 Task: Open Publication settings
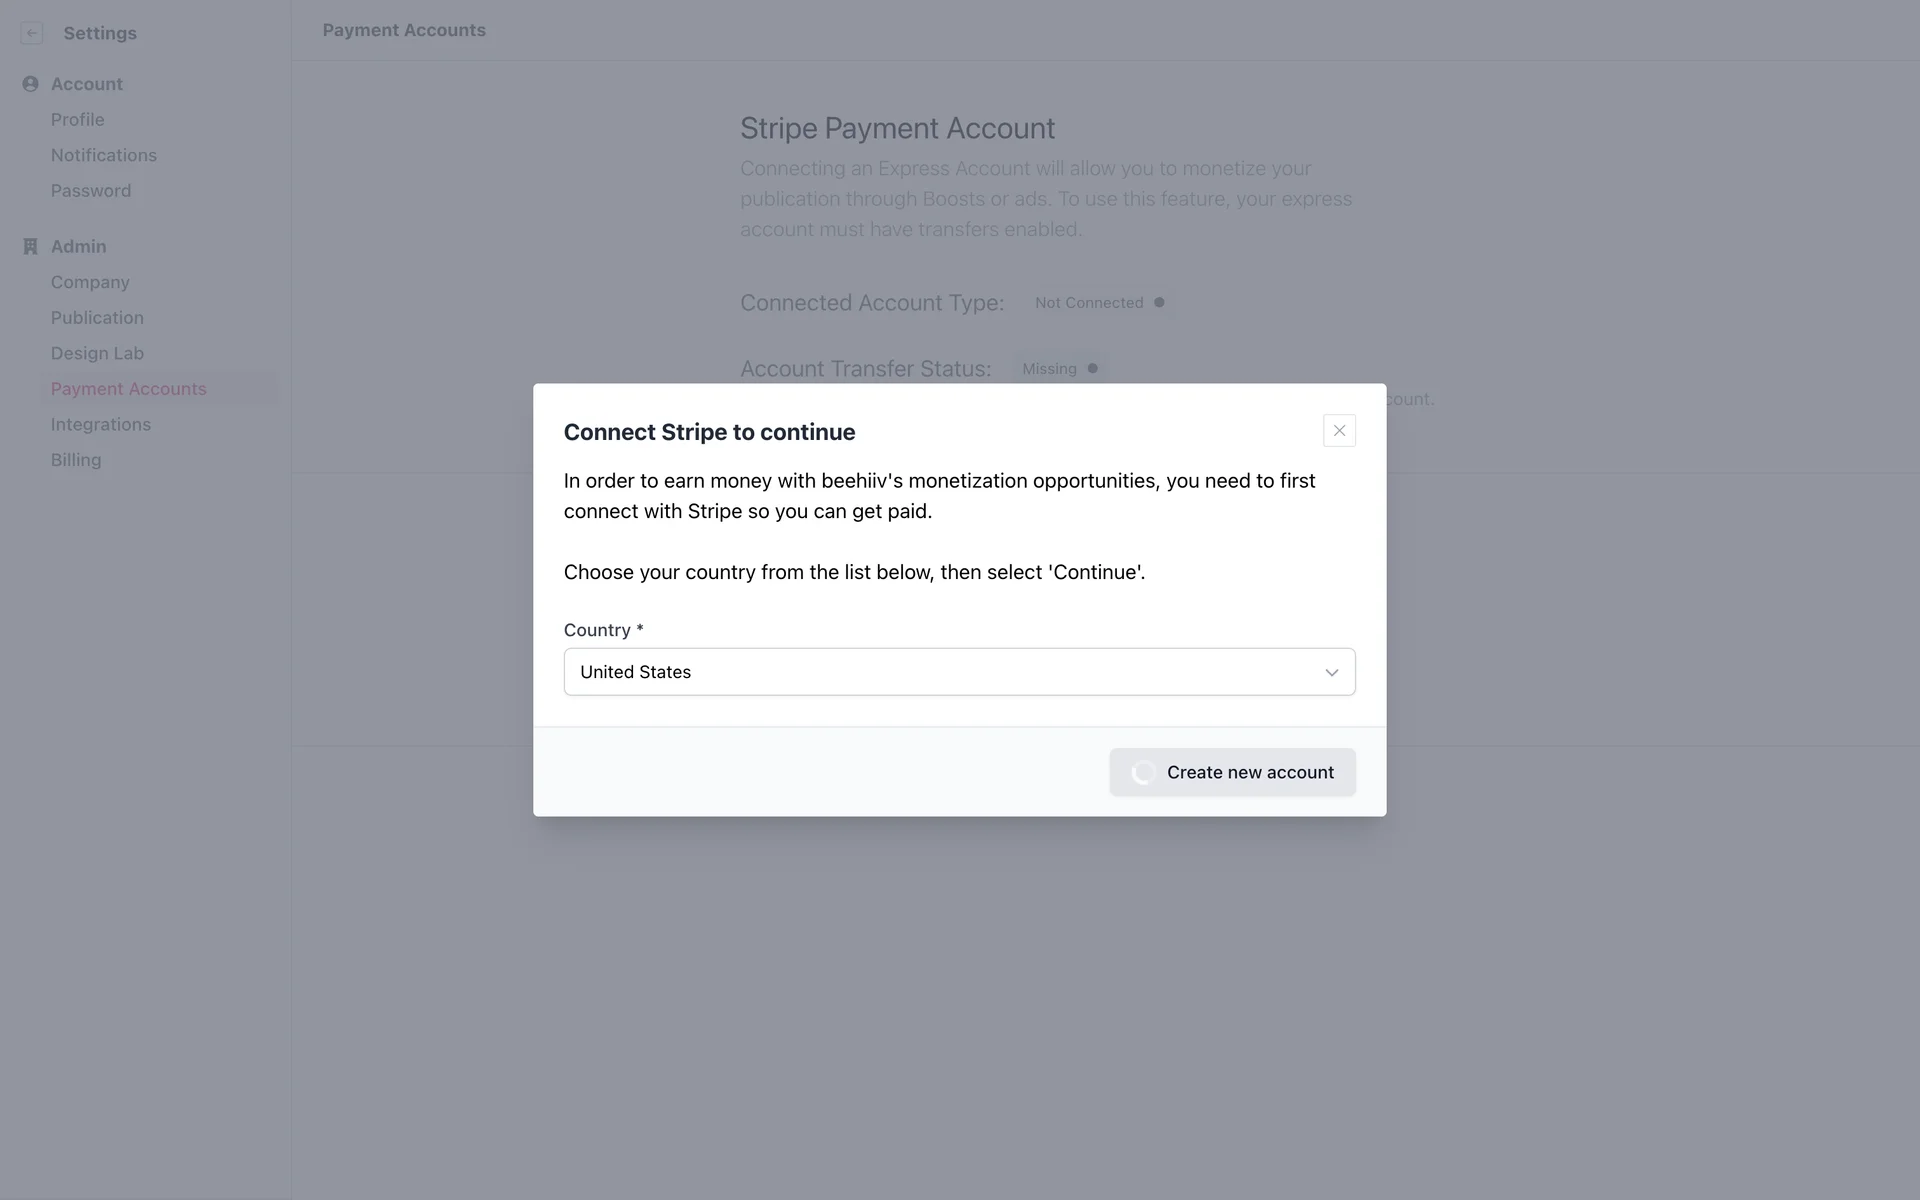click(97, 318)
